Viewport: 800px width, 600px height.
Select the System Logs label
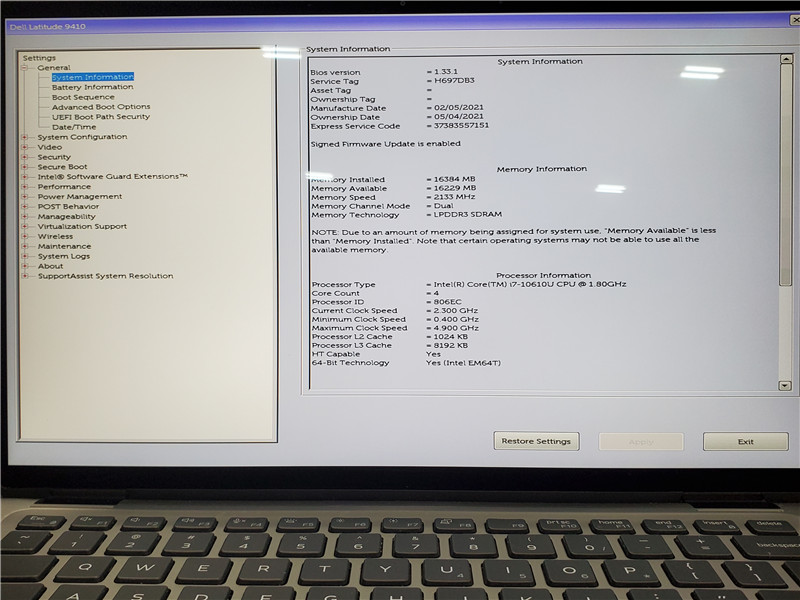pos(64,256)
